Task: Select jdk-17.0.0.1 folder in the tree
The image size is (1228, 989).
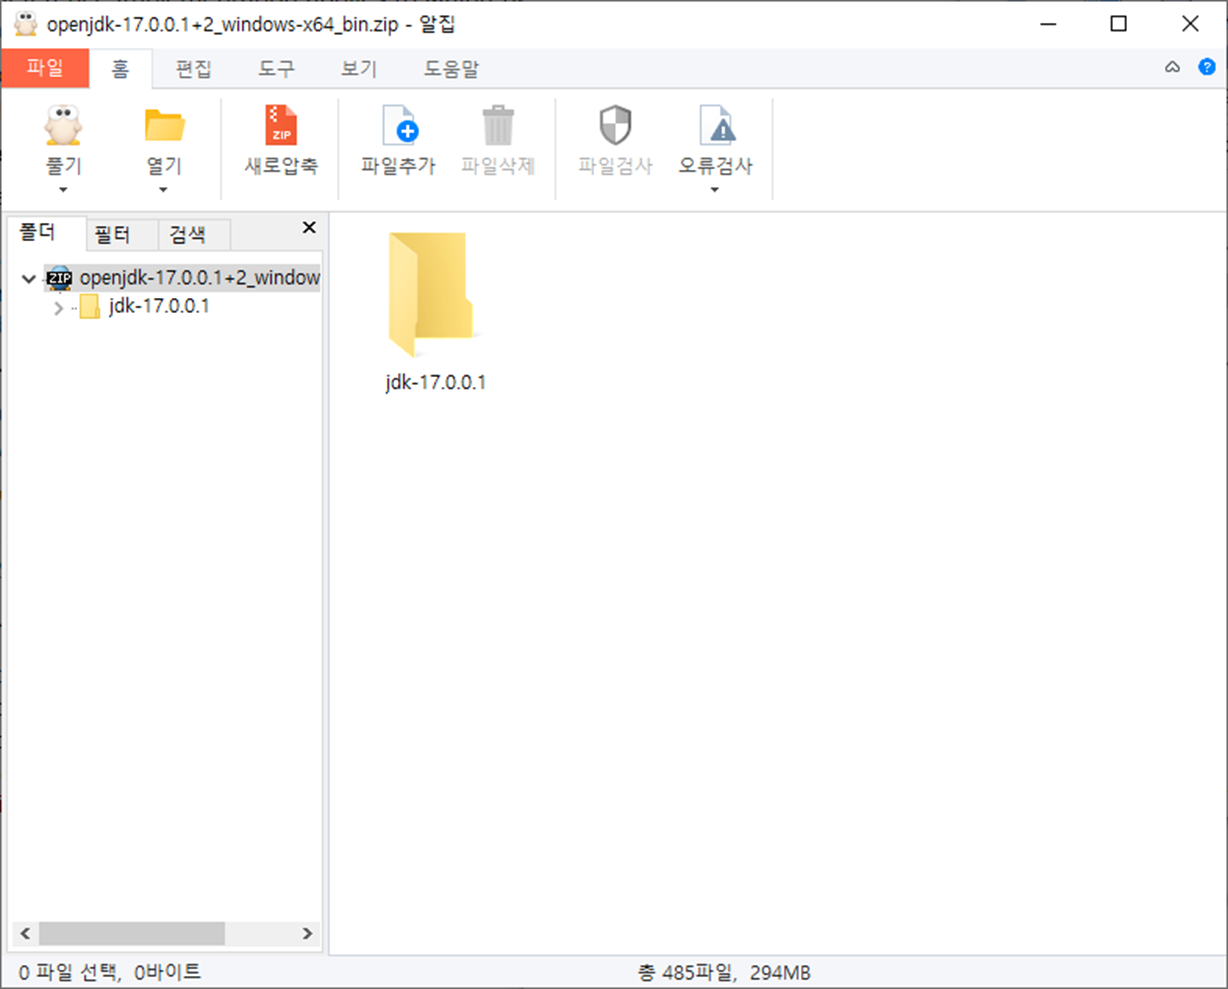Action: [159, 306]
